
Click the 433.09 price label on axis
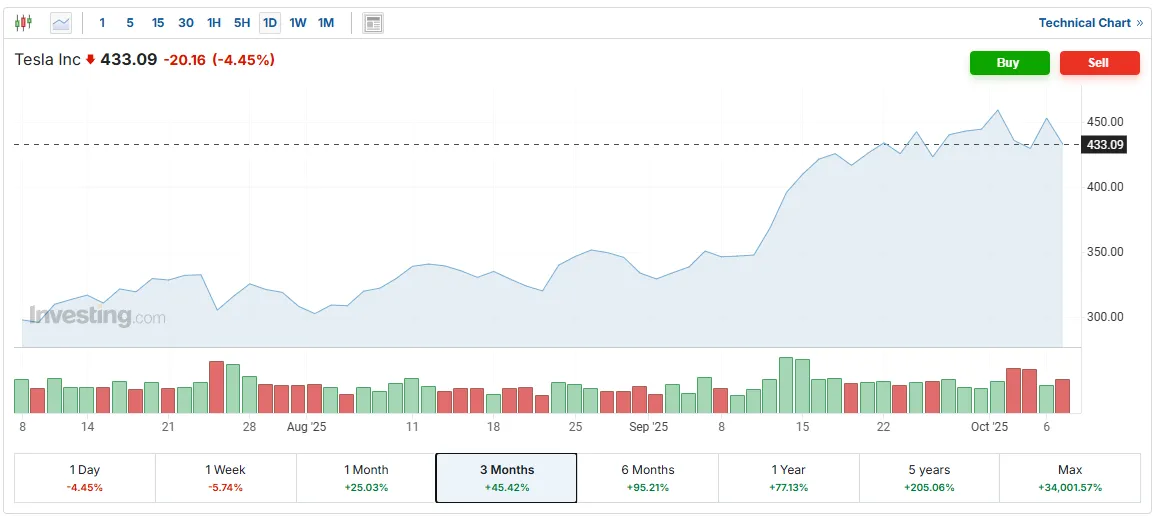(x=1105, y=145)
